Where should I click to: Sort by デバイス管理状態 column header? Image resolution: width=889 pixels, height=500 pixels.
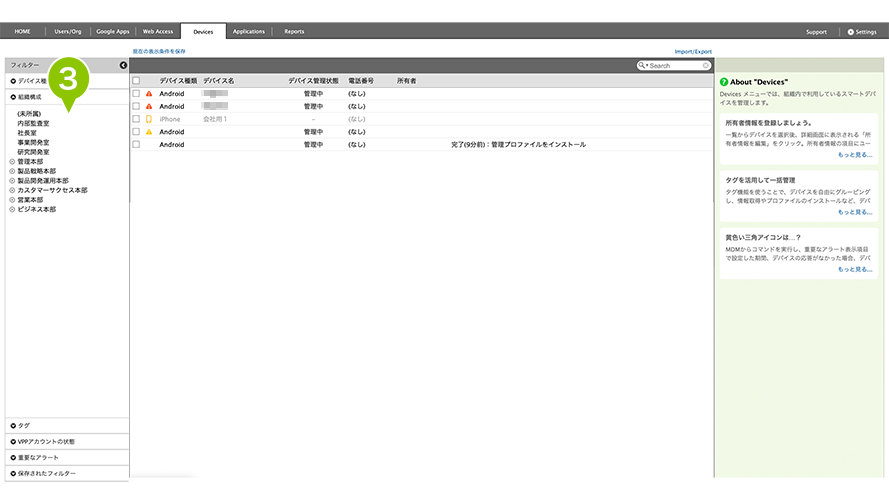pyautogui.click(x=314, y=81)
